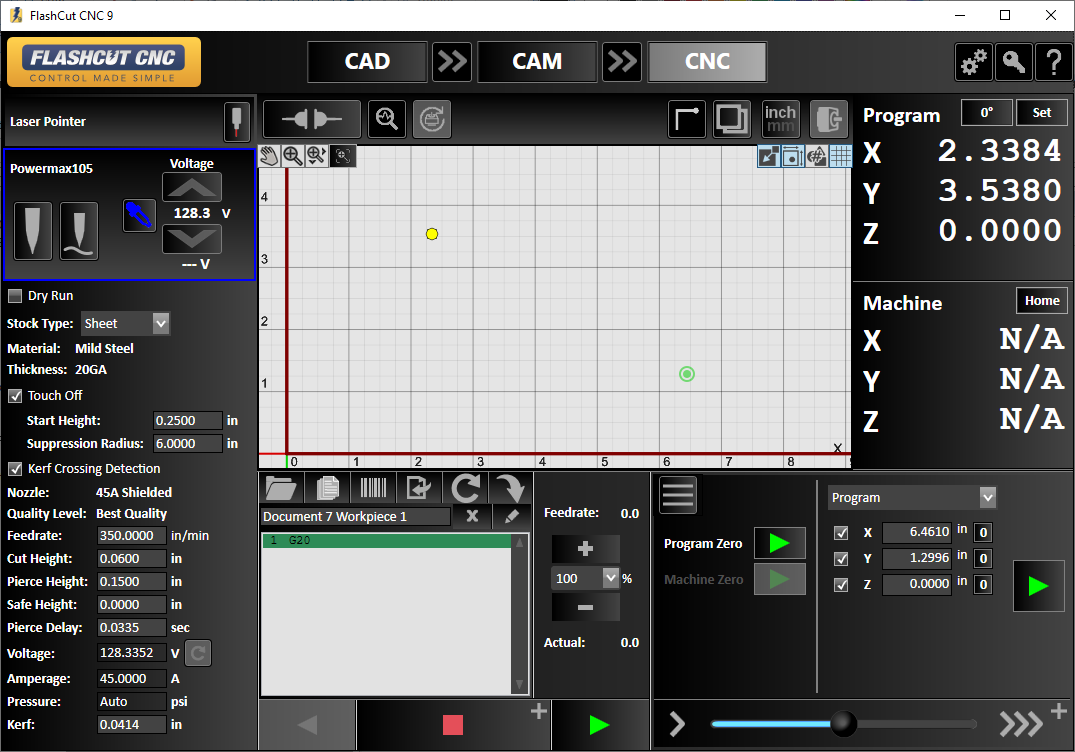Open the feedrate percentage dropdown

tap(609, 578)
